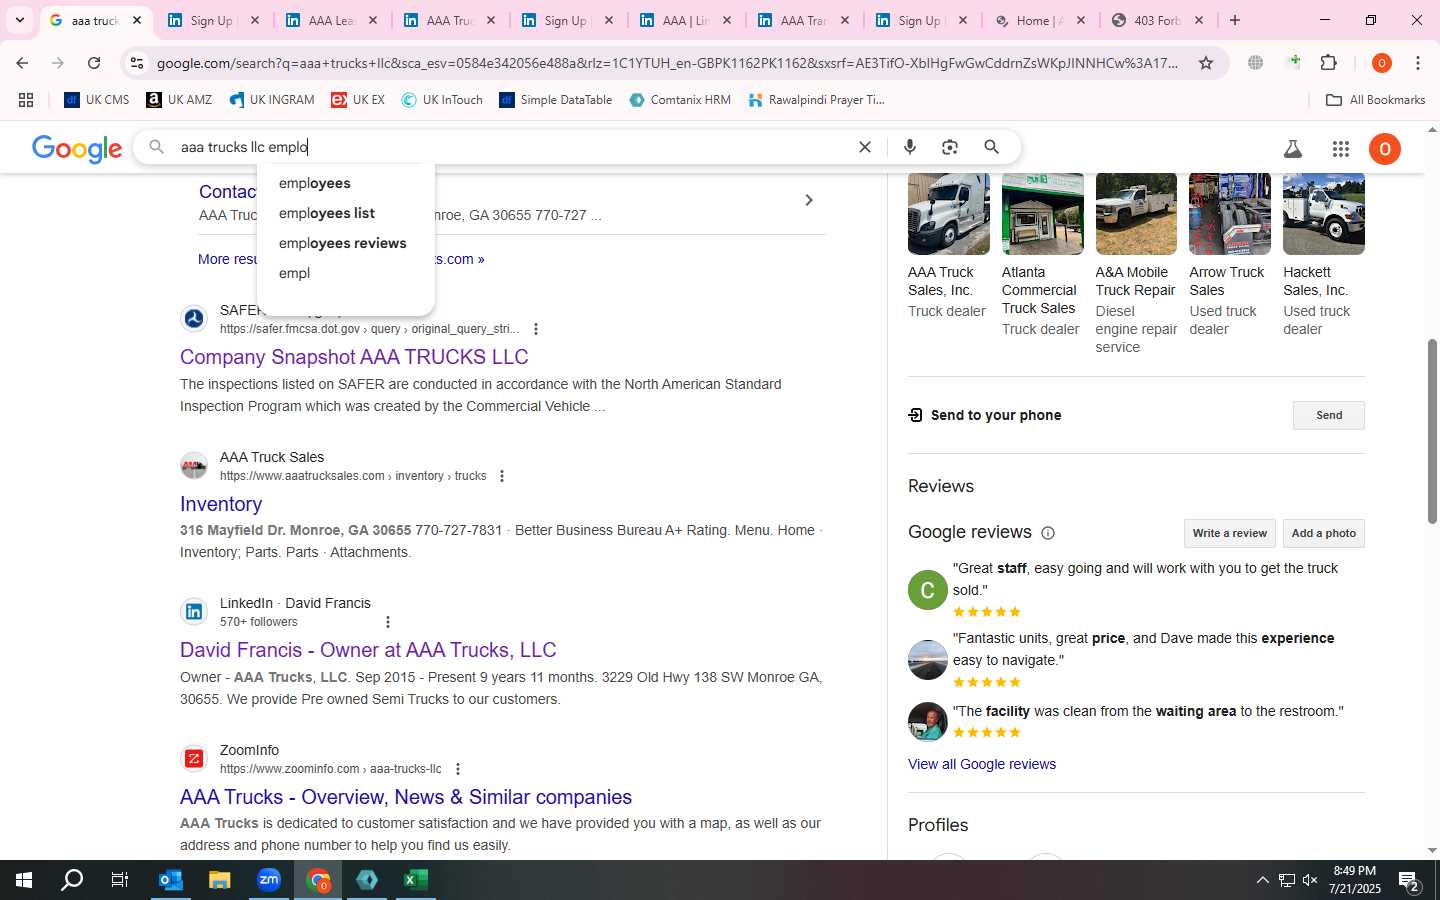Open the Inventory result link
Viewport: 1440px width, 900px height.
(221, 504)
